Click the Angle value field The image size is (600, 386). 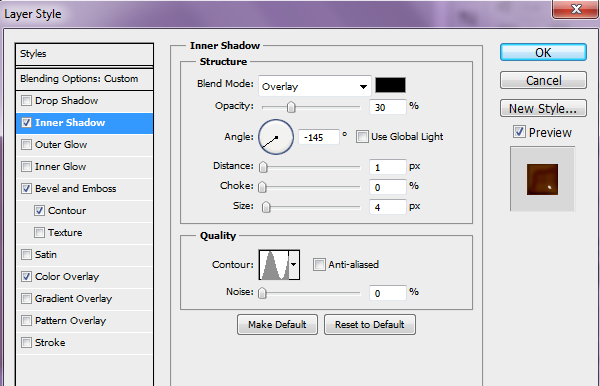pos(319,137)
